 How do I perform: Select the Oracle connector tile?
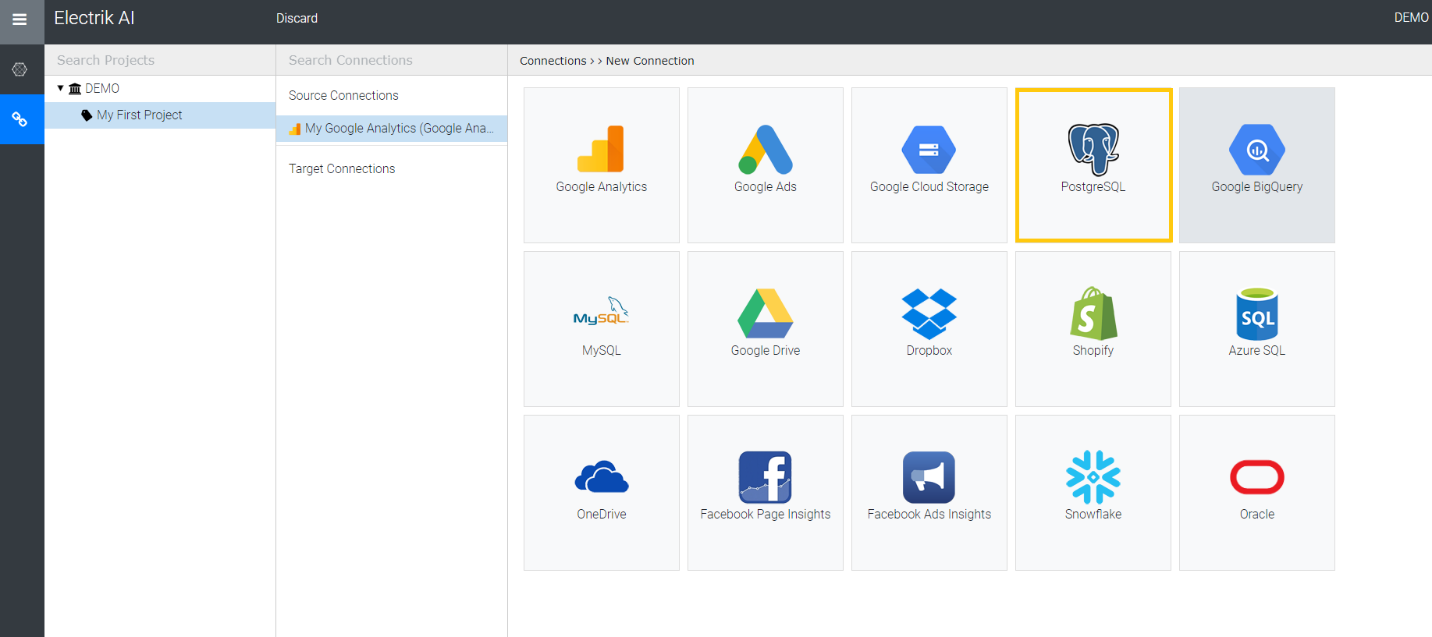tap(1257, 493)
